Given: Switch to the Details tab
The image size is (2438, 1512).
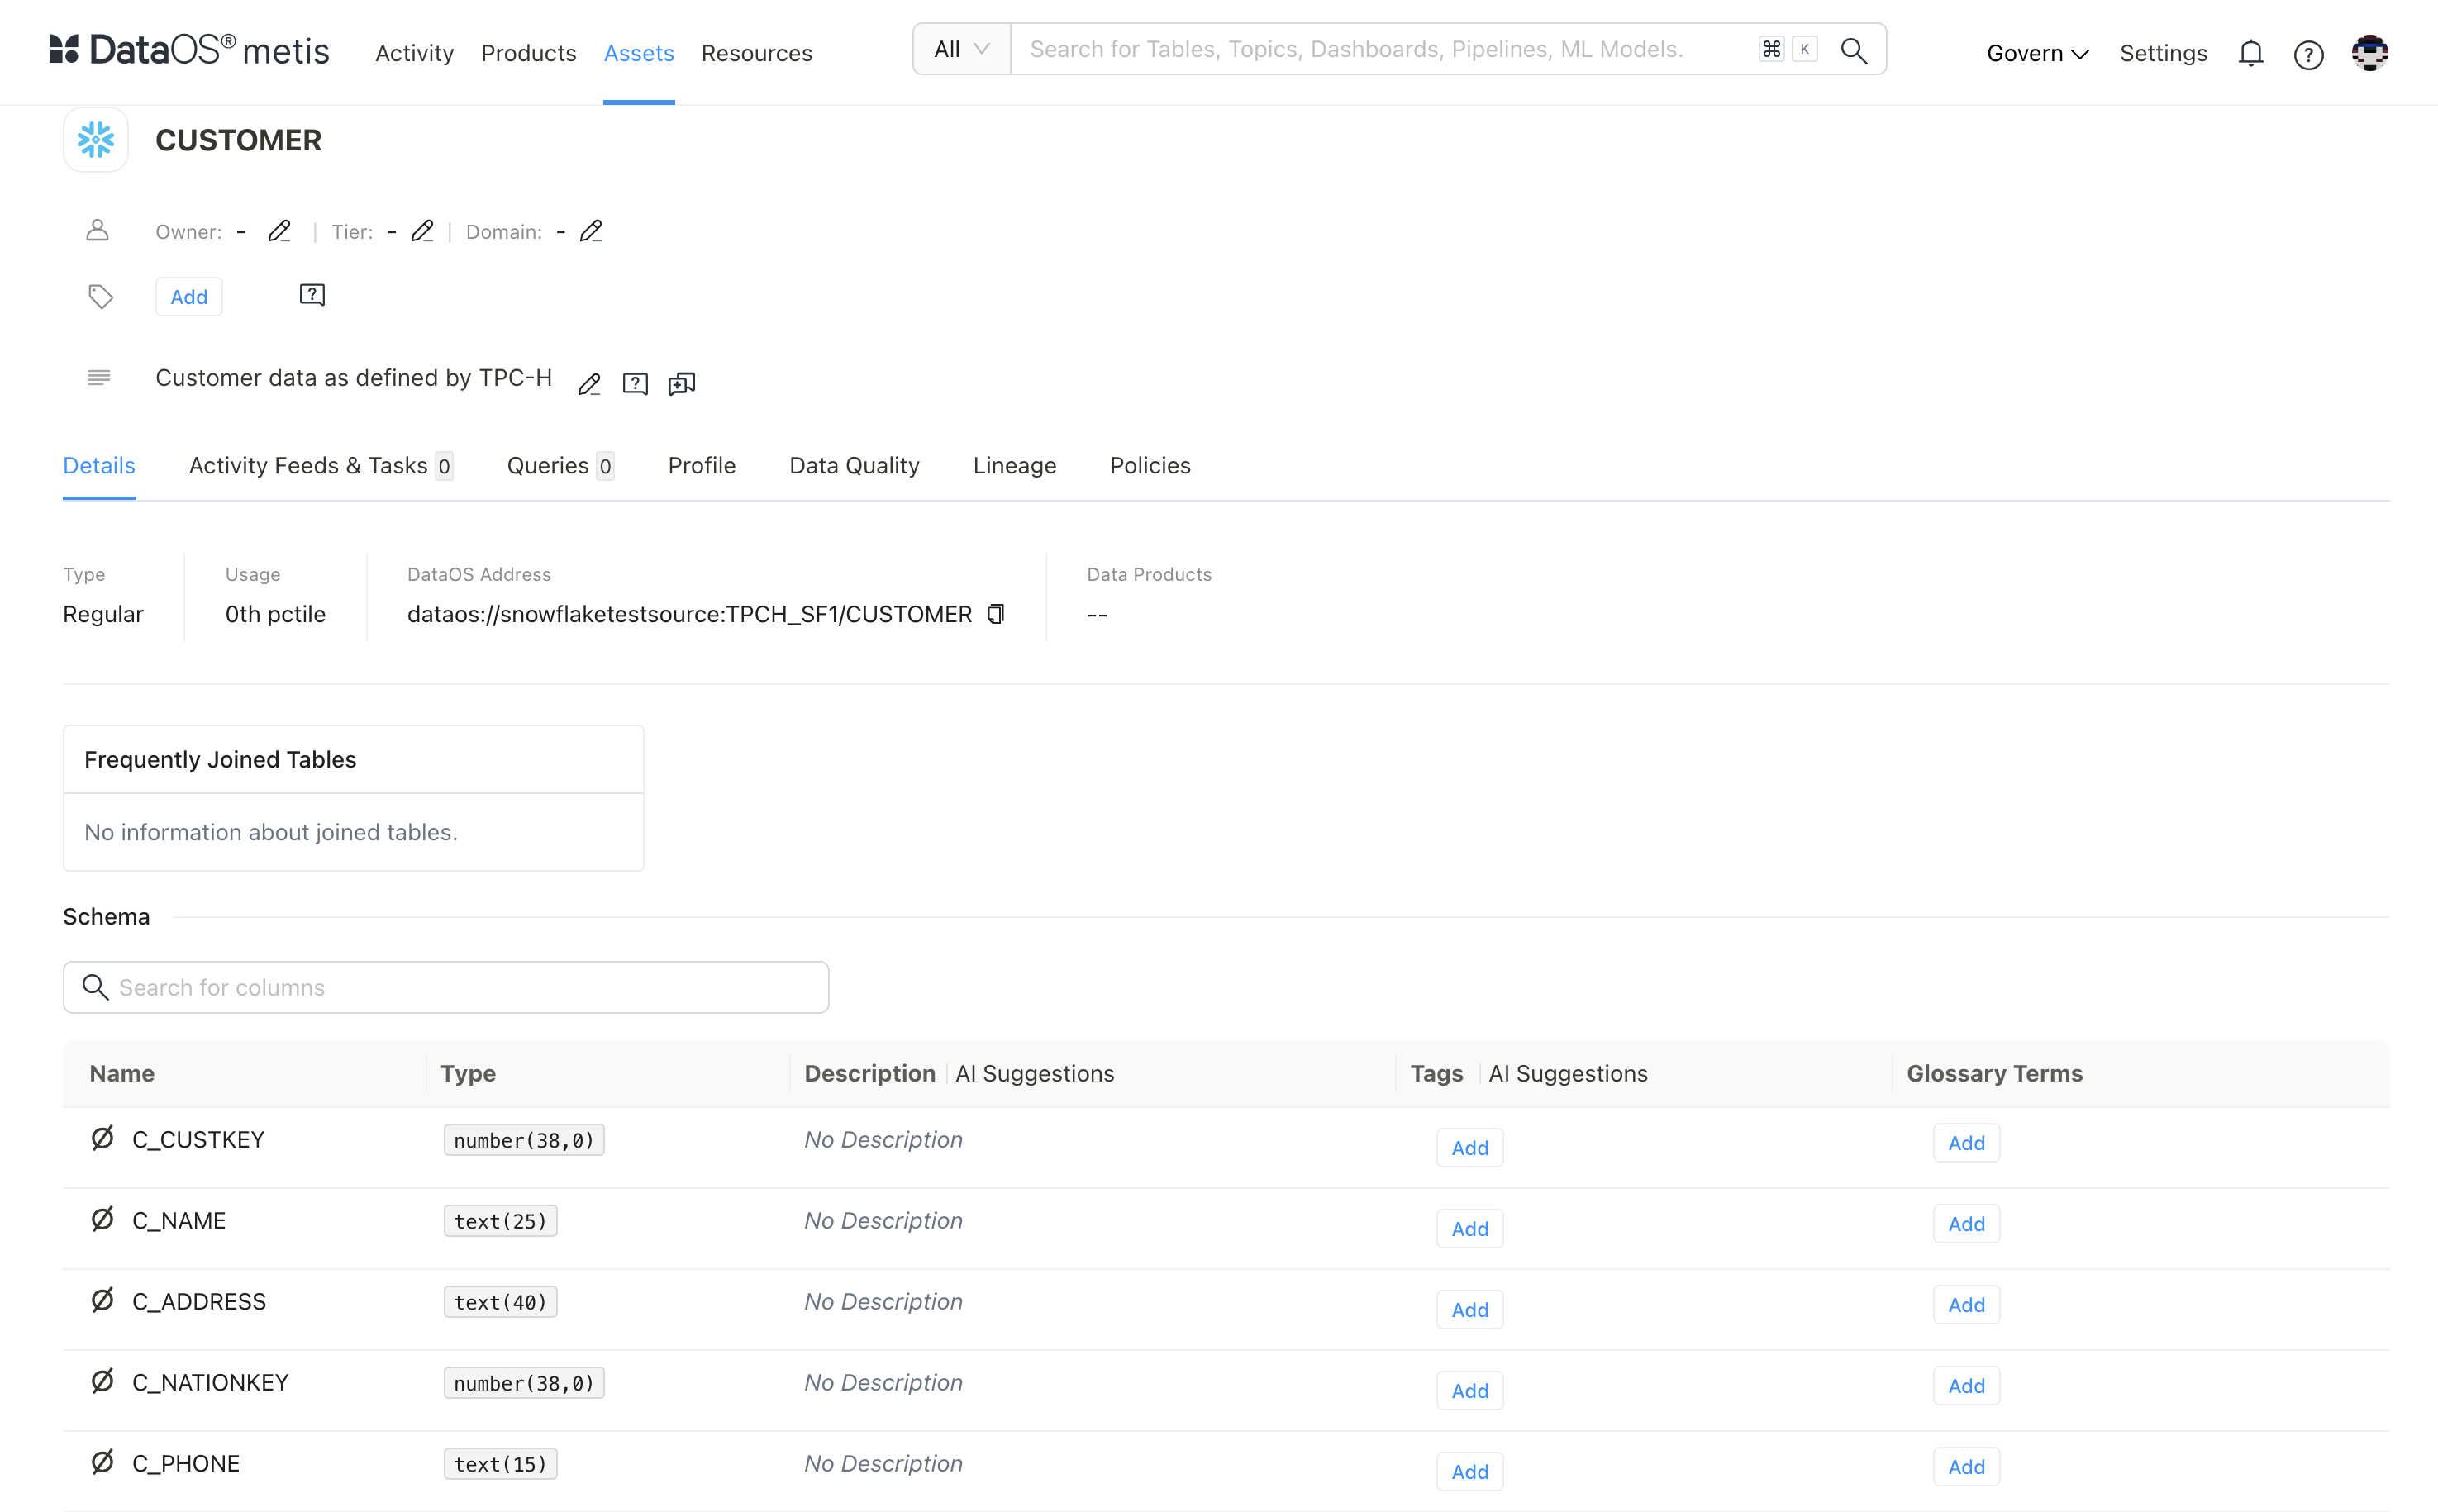Looking at the screenshot, I should (99, 465).
